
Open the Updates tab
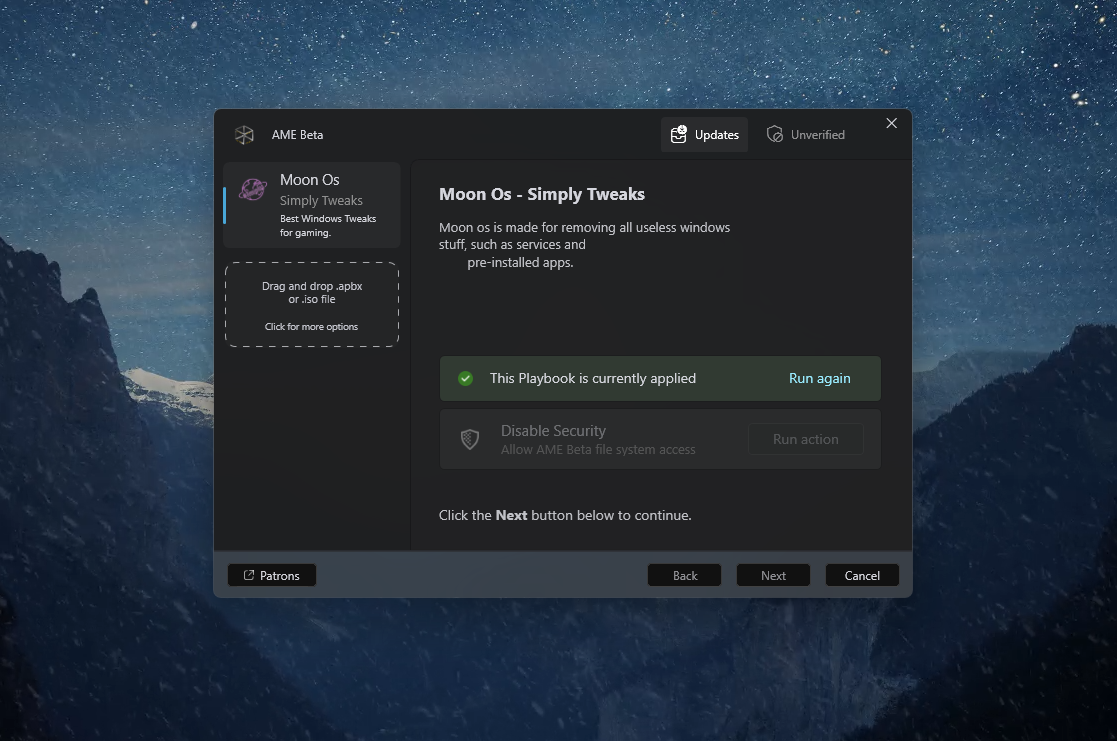(x=705, y=135)
